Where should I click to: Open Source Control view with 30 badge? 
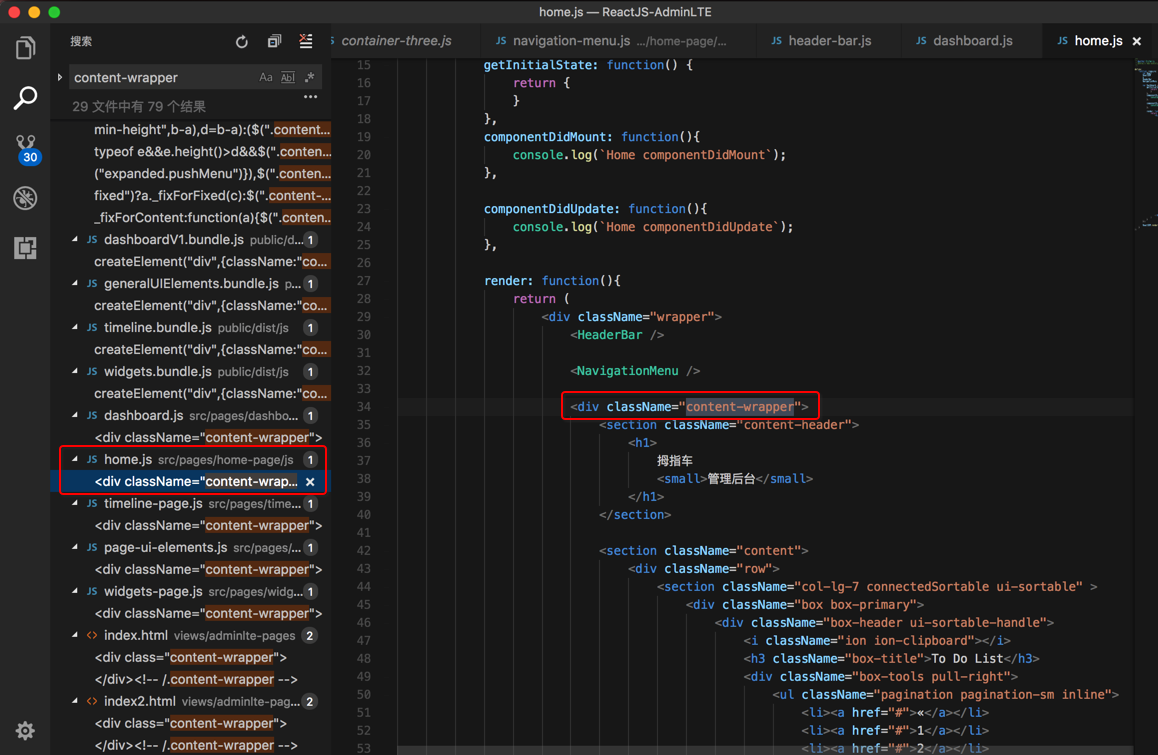coord(25,149)
